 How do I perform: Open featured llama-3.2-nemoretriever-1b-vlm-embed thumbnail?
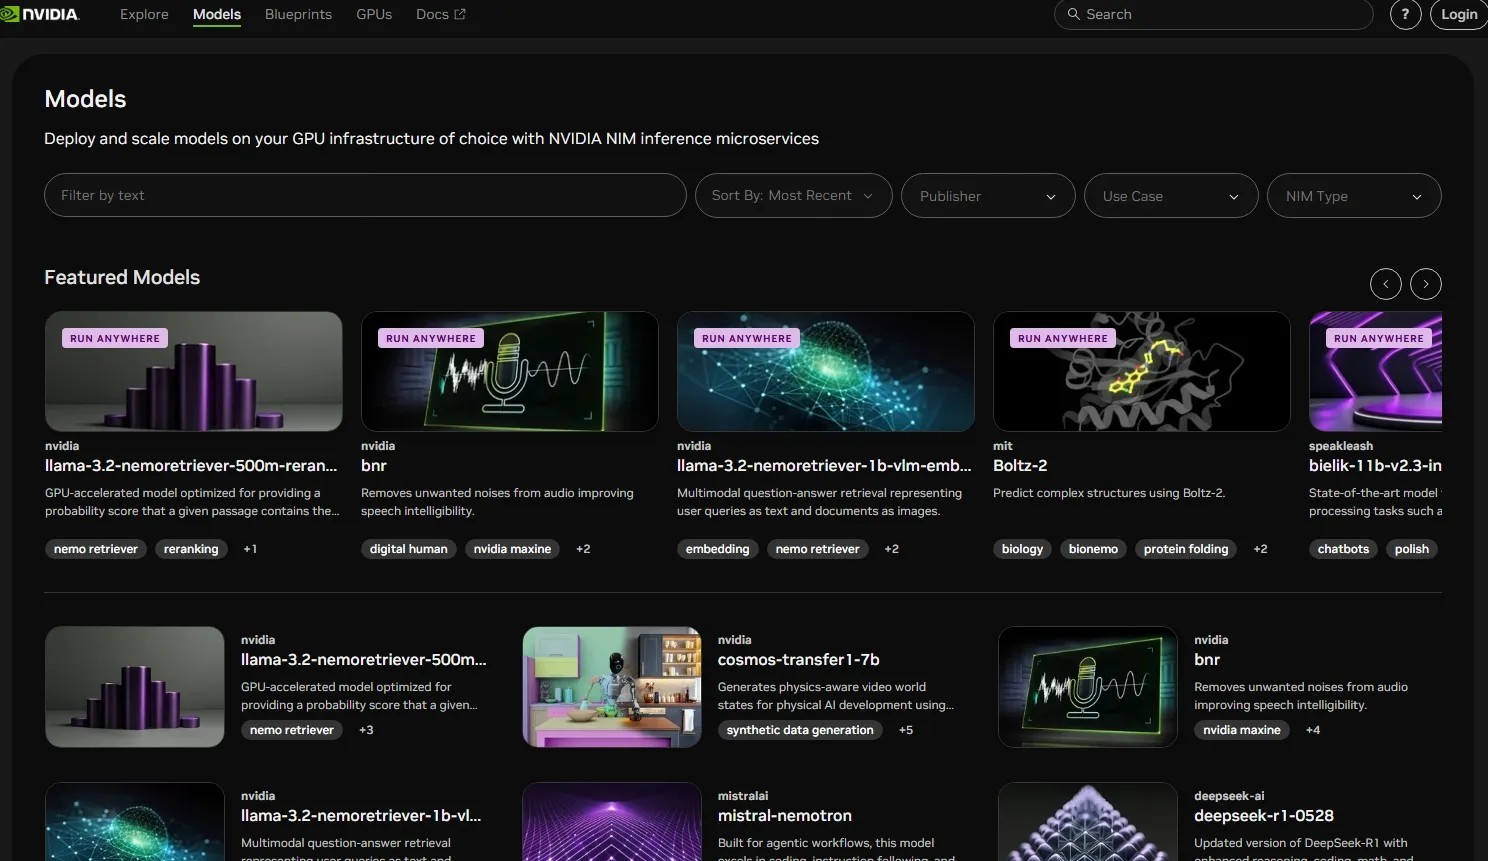[826, 372]
